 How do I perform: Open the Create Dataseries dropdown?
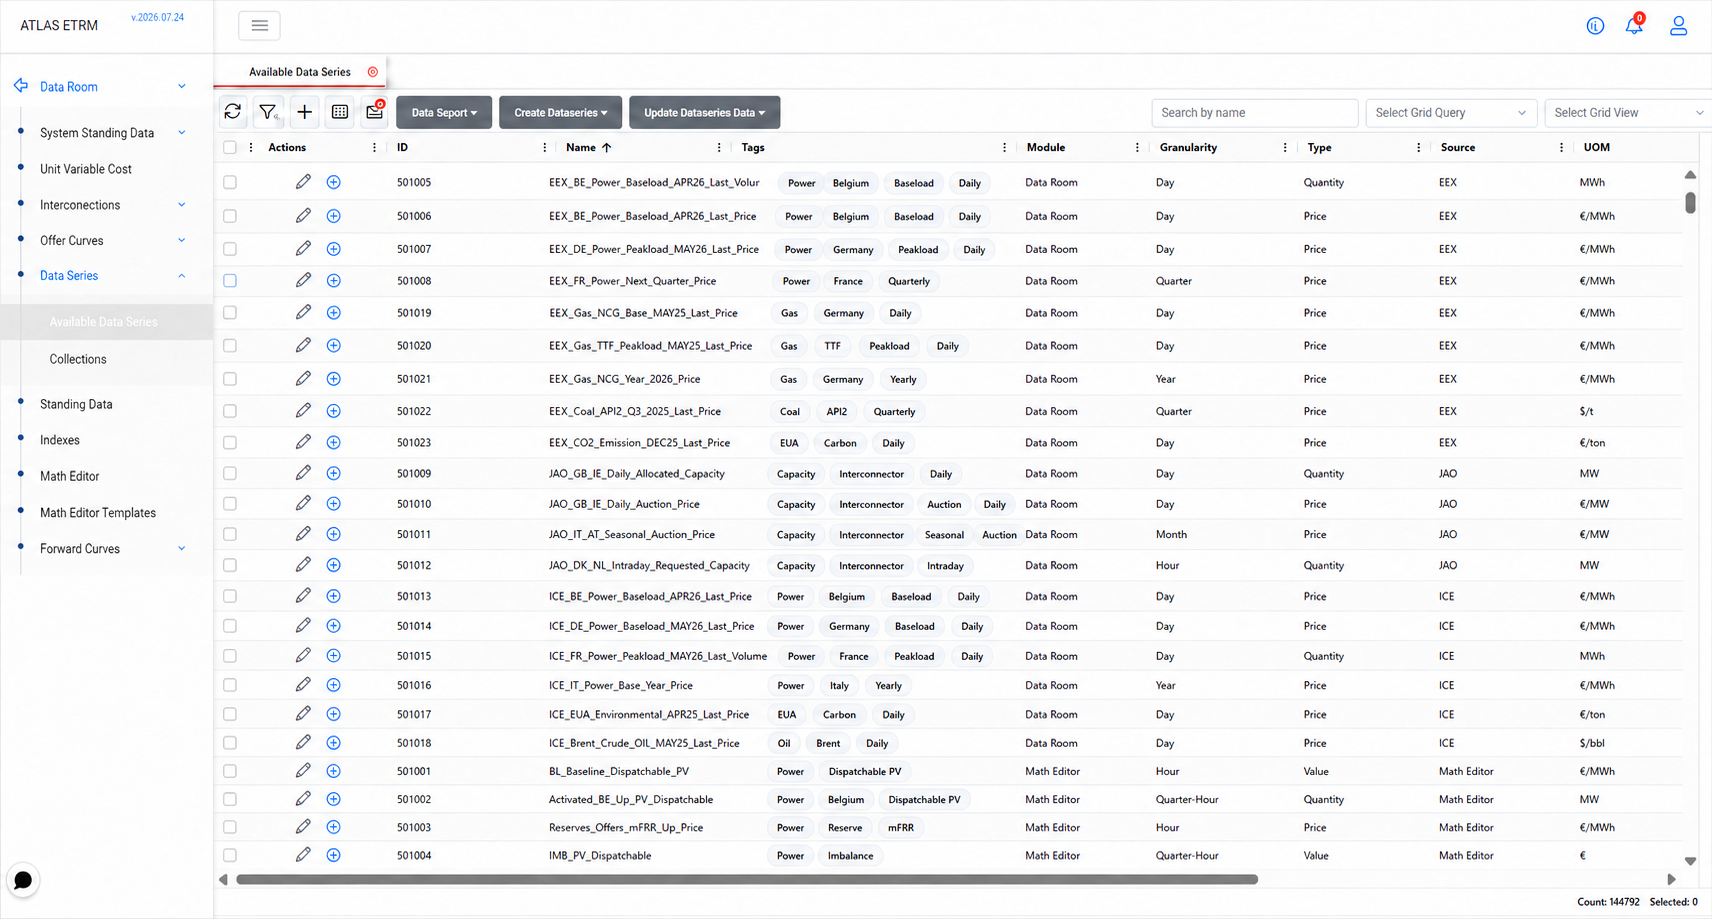click(x=560, y=112)
